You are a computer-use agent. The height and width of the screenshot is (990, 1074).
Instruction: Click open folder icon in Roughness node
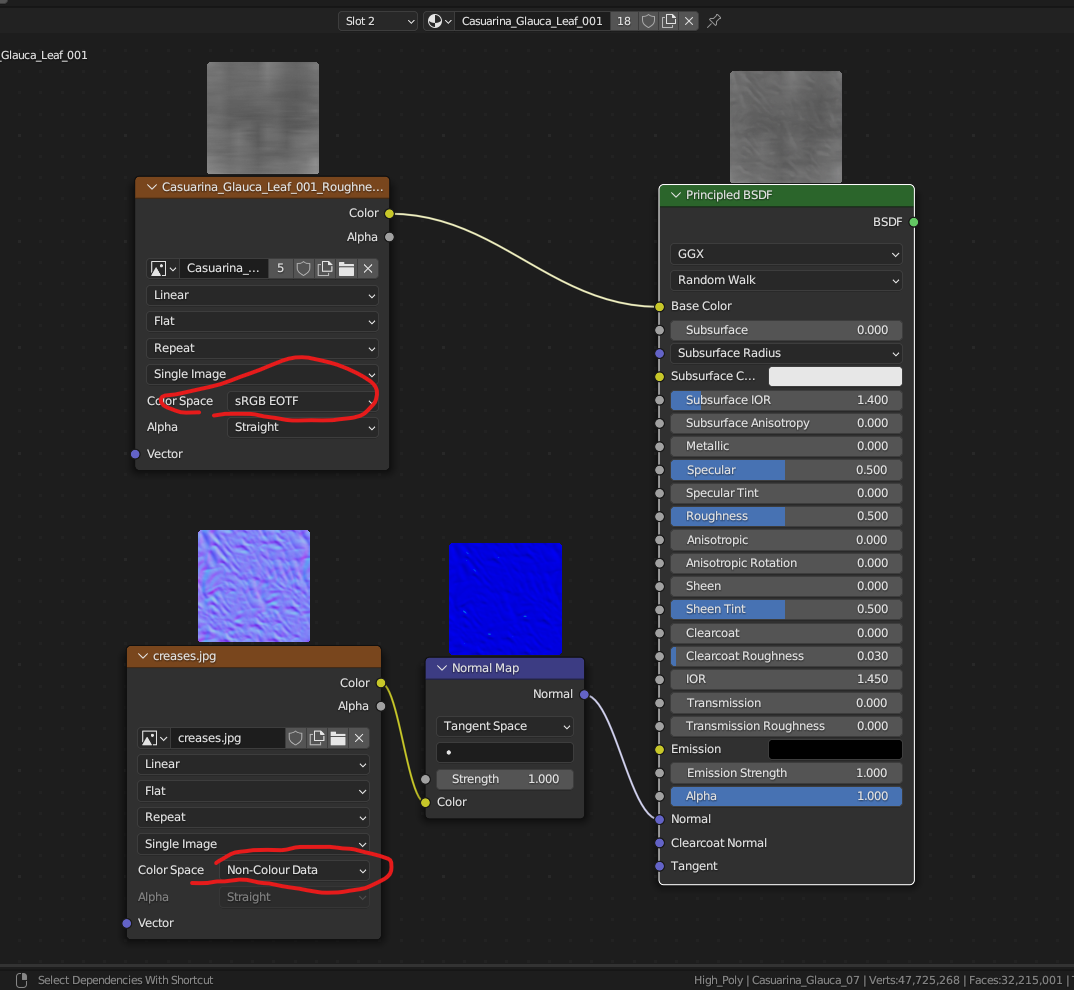click(x=347, y=269)
